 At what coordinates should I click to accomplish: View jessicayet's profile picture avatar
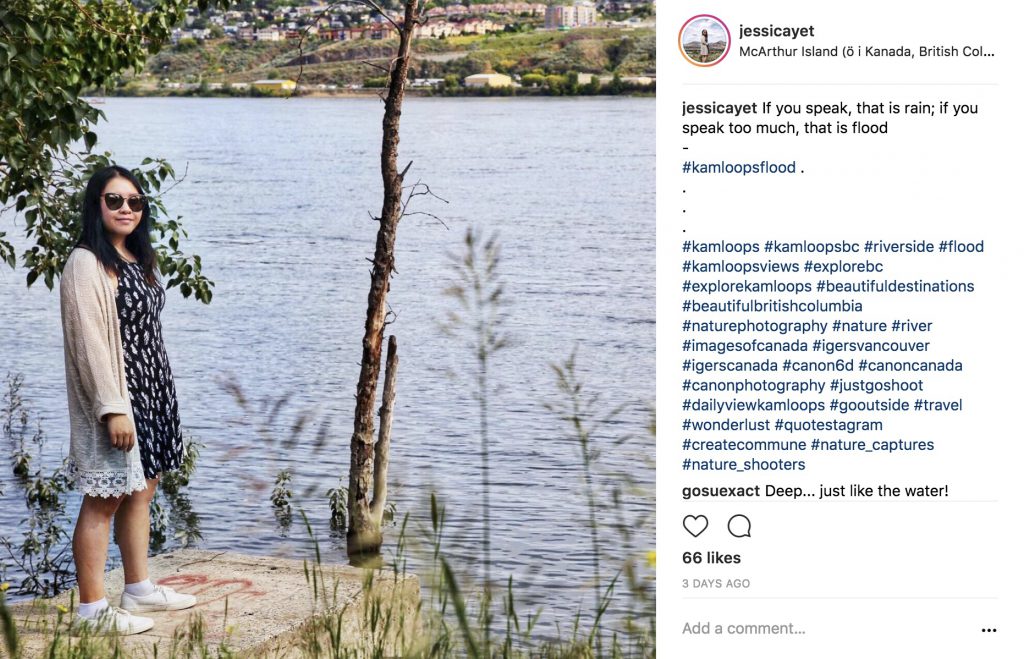(704, 41)
